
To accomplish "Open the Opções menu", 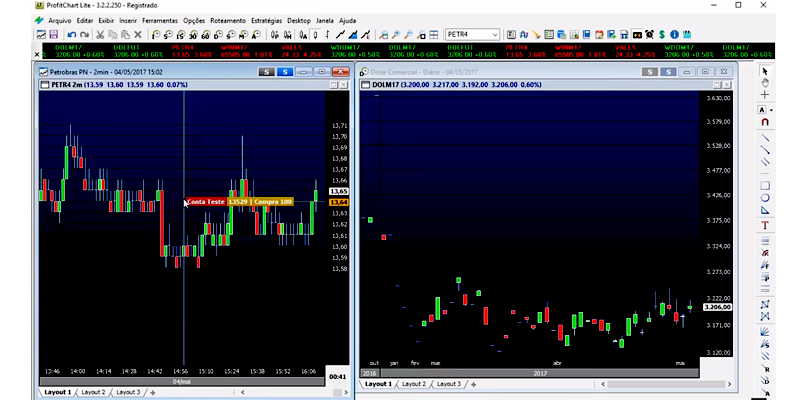I will 194,21.
